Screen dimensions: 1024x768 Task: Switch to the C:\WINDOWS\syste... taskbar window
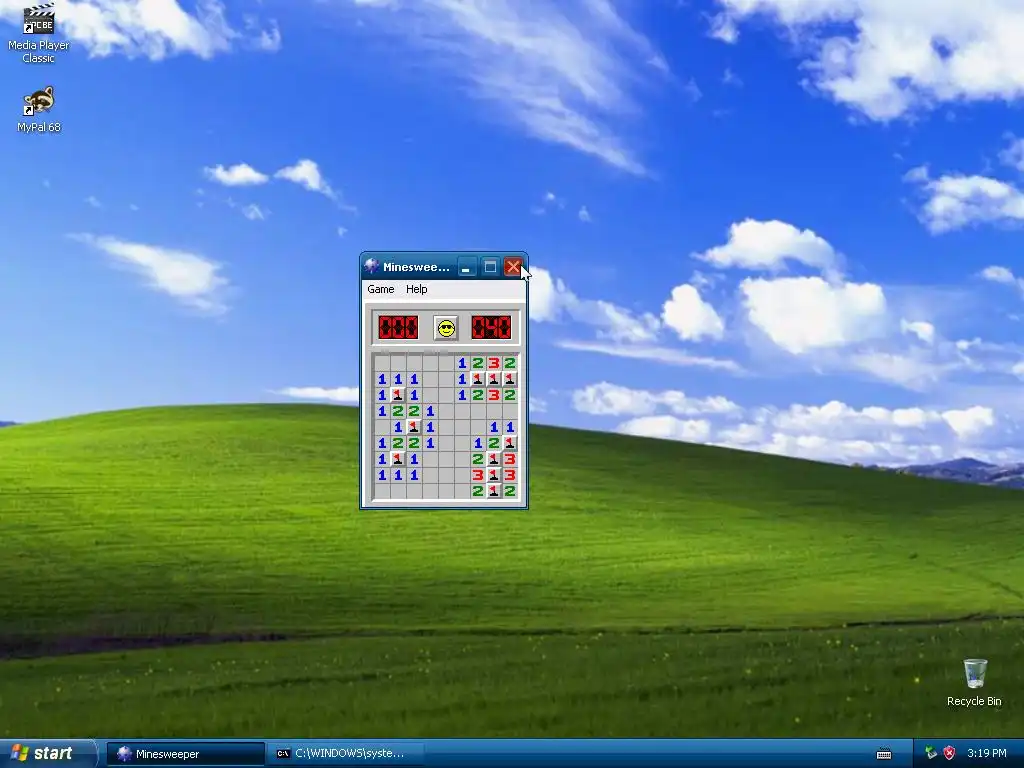pos(344,754)
